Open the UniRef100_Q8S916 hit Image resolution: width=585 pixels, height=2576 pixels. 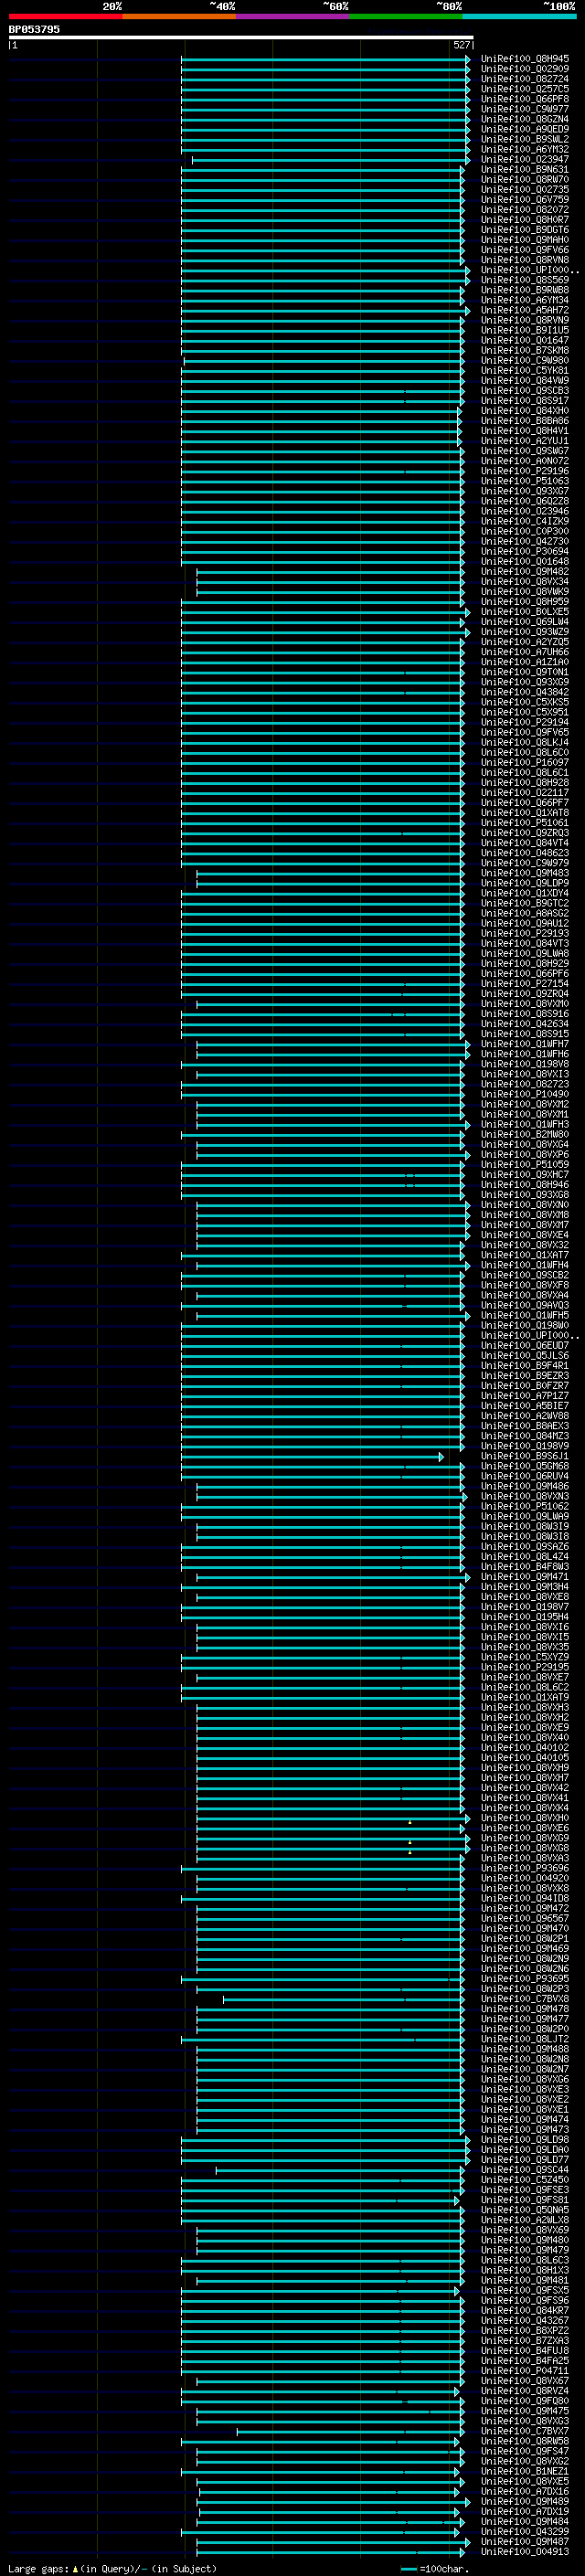(x=525, y=1013)
